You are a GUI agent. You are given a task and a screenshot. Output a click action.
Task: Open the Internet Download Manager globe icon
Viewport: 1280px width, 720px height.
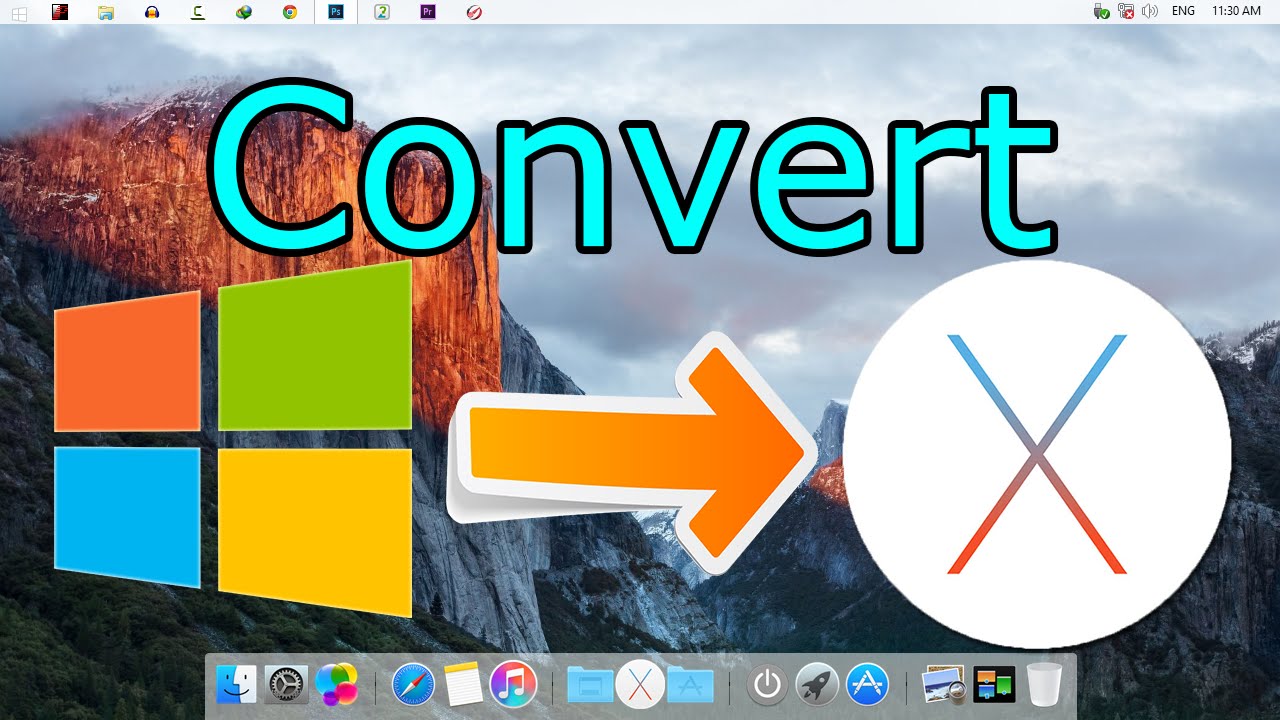pyautogui.click(x=244, y=12)
